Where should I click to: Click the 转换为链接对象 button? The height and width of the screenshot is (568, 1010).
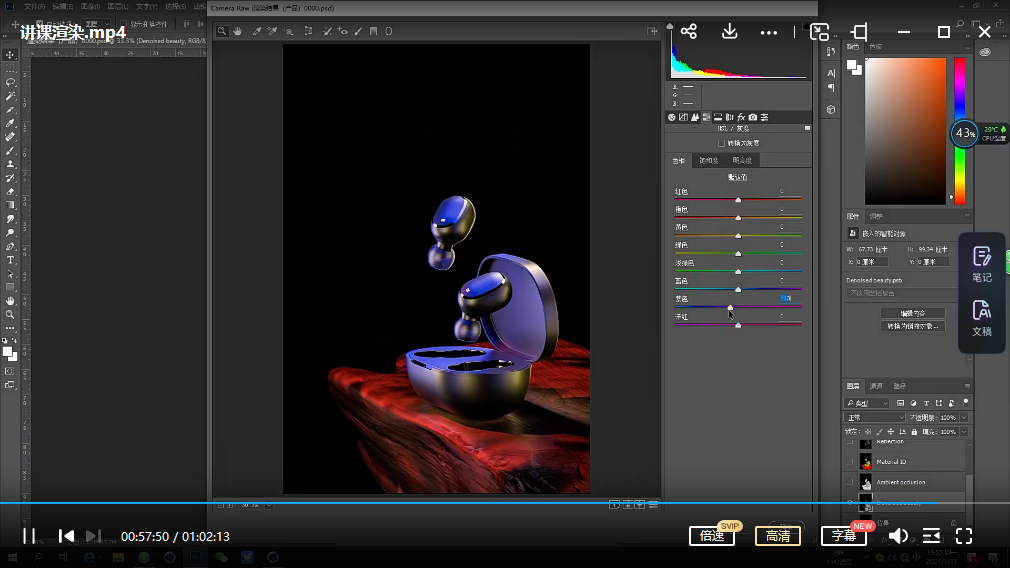(x=913, y=326)
